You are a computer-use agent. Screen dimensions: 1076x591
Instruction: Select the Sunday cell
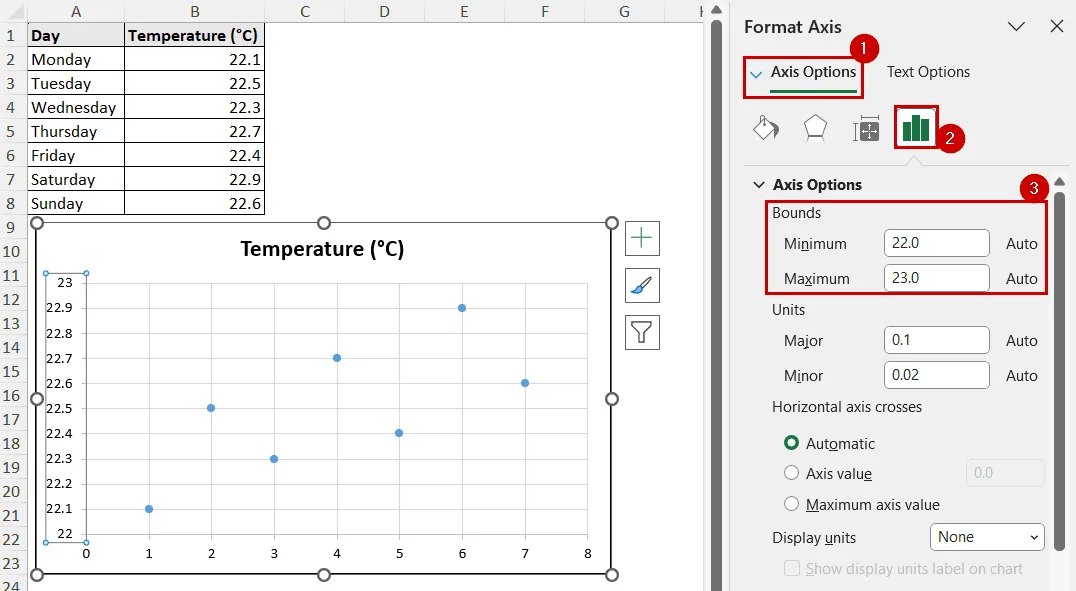(x=76, y=204)
